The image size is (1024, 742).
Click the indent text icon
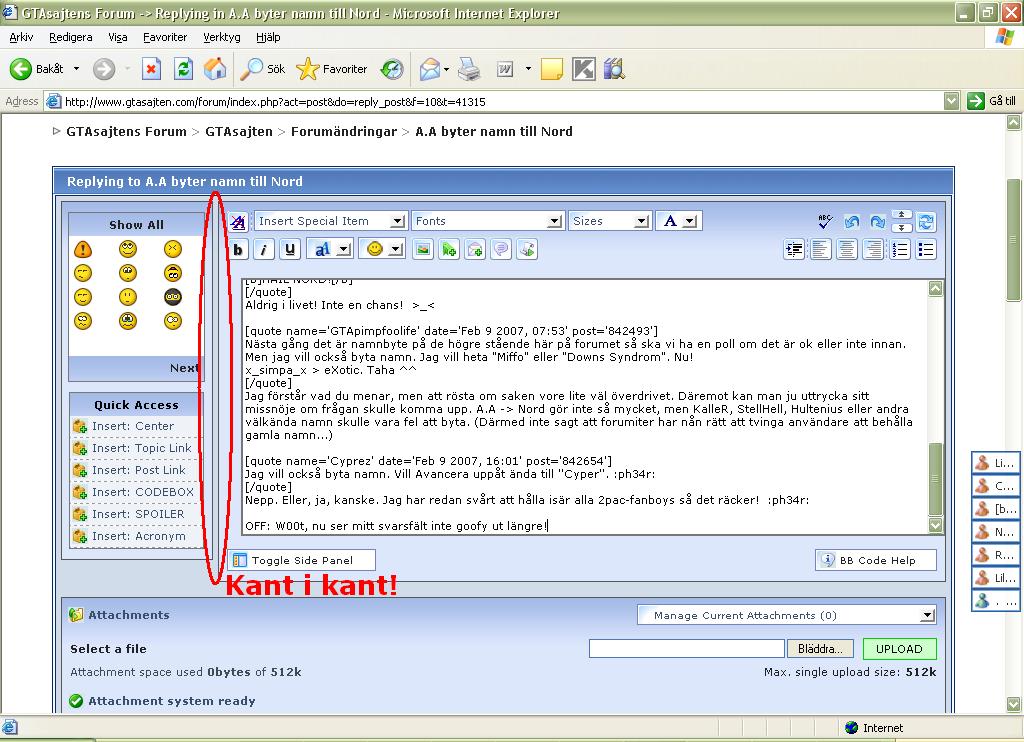pos(794,250)
